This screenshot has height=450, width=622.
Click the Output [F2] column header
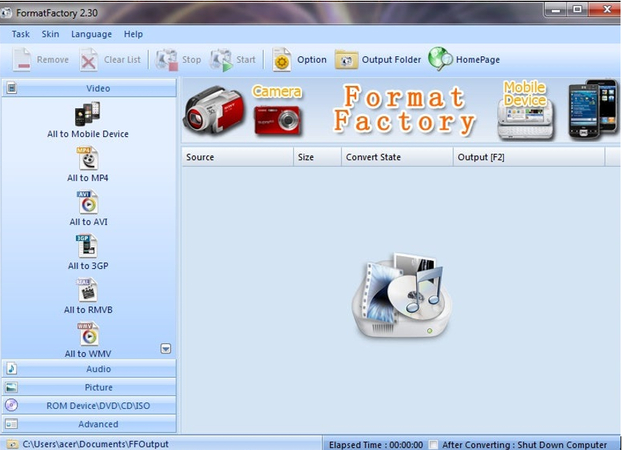click(x=529, y=157)
